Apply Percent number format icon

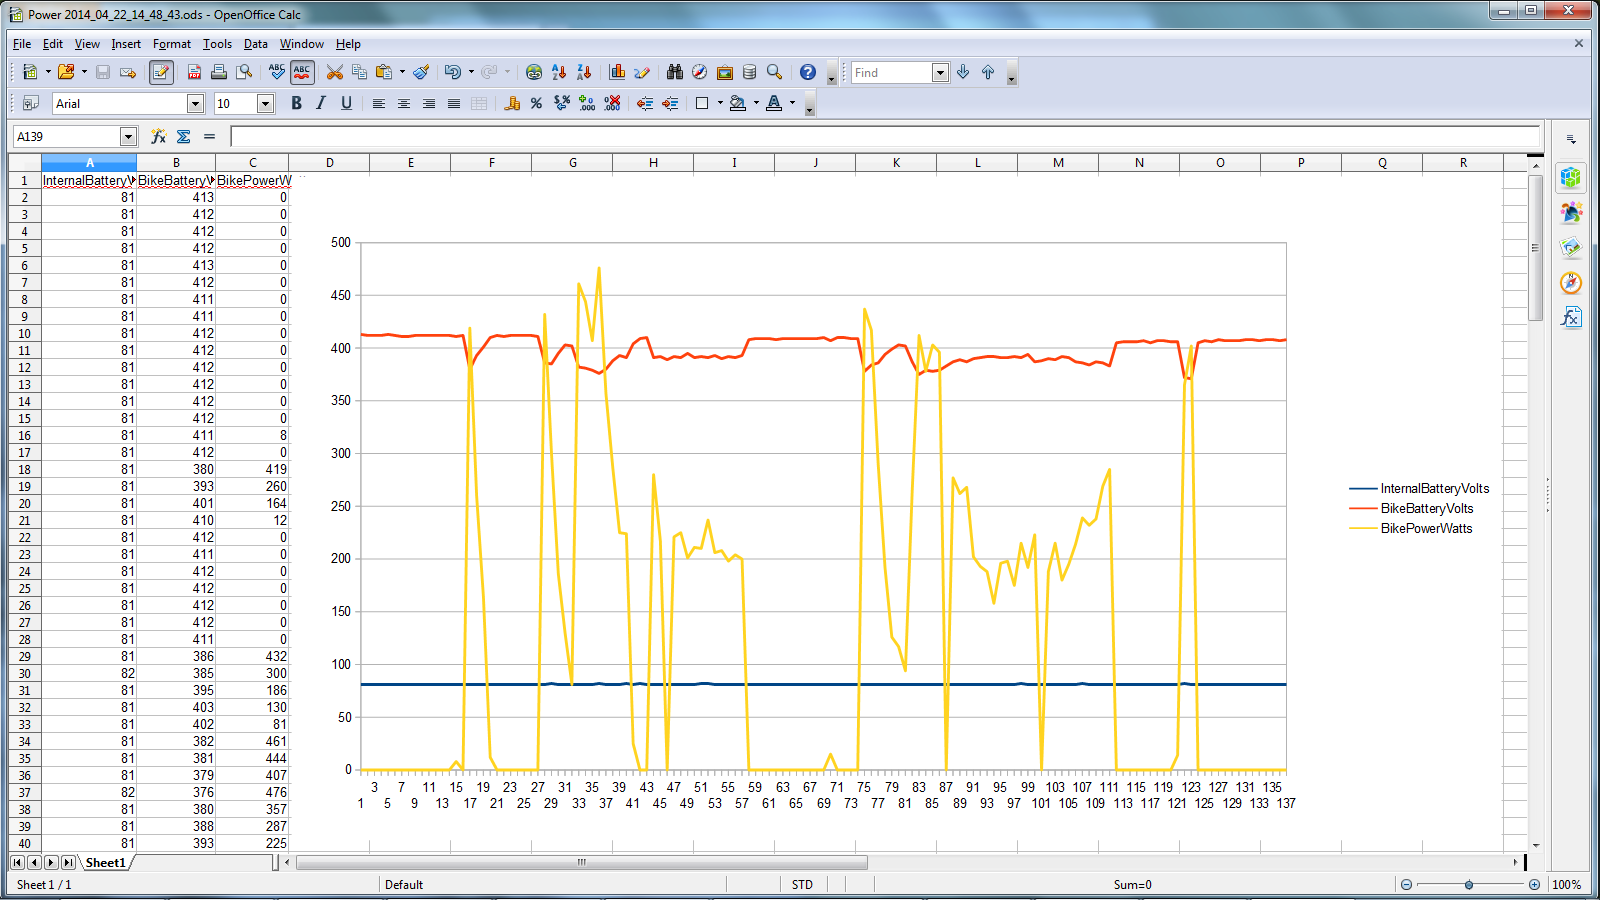pos(537,103)
